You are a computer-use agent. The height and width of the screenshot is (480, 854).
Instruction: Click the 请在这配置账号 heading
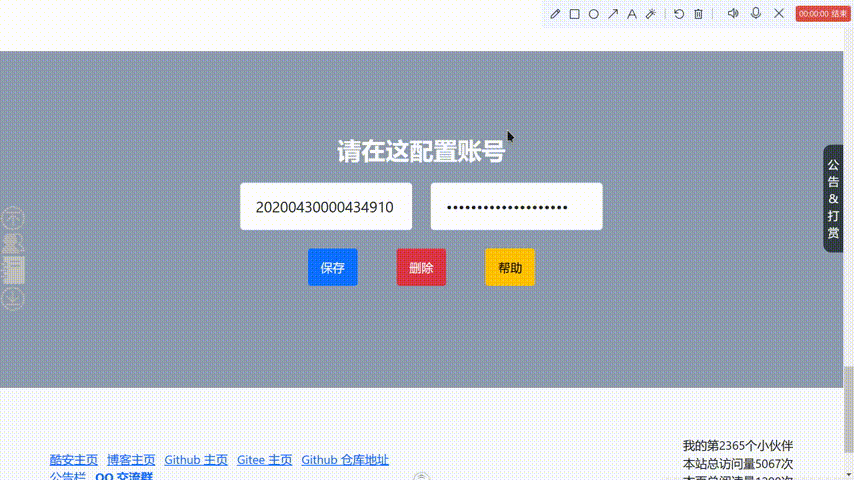[421, 151]
